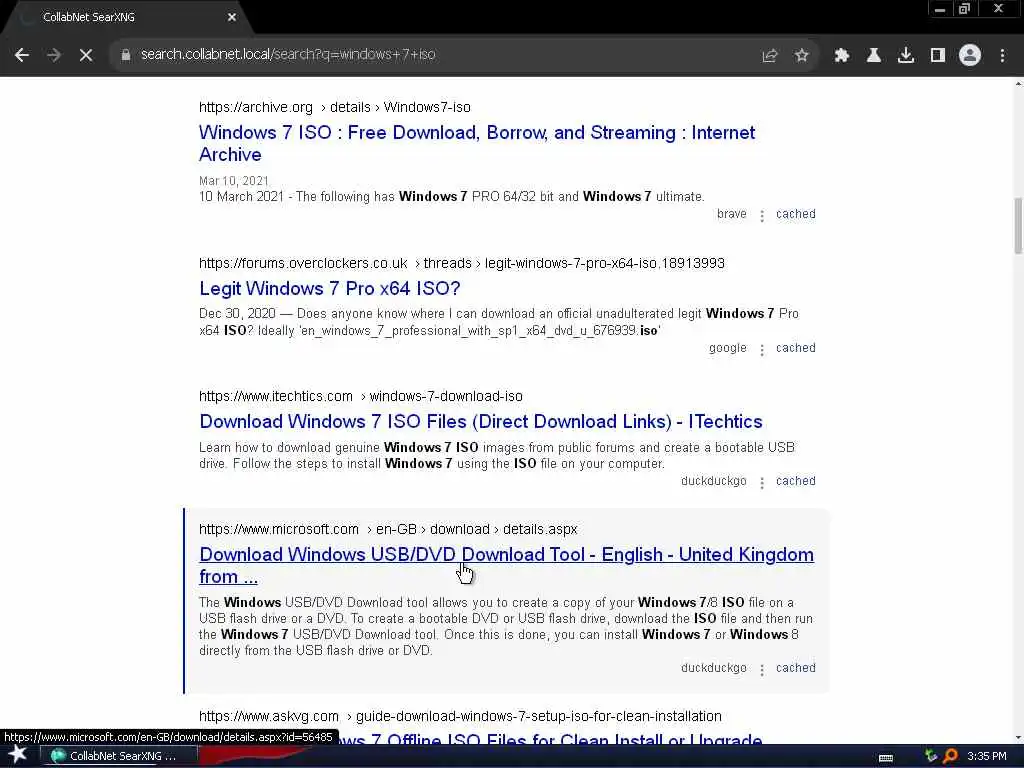The height and width of the screenshot is (768, 1024).
Task: Open the taskbar start star icon
Action: tap(17, 756)
